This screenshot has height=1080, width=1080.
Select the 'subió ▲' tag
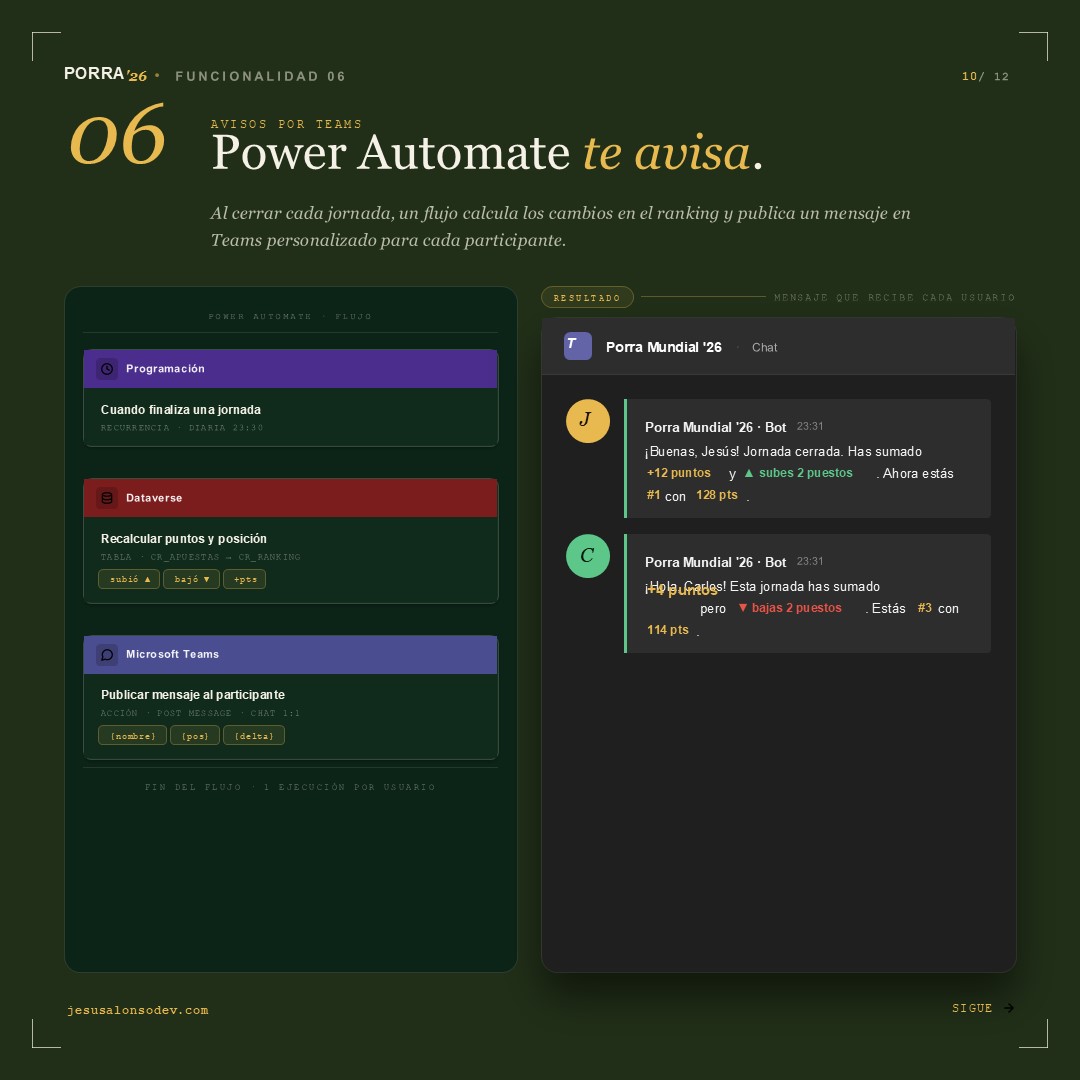(129, 579)
